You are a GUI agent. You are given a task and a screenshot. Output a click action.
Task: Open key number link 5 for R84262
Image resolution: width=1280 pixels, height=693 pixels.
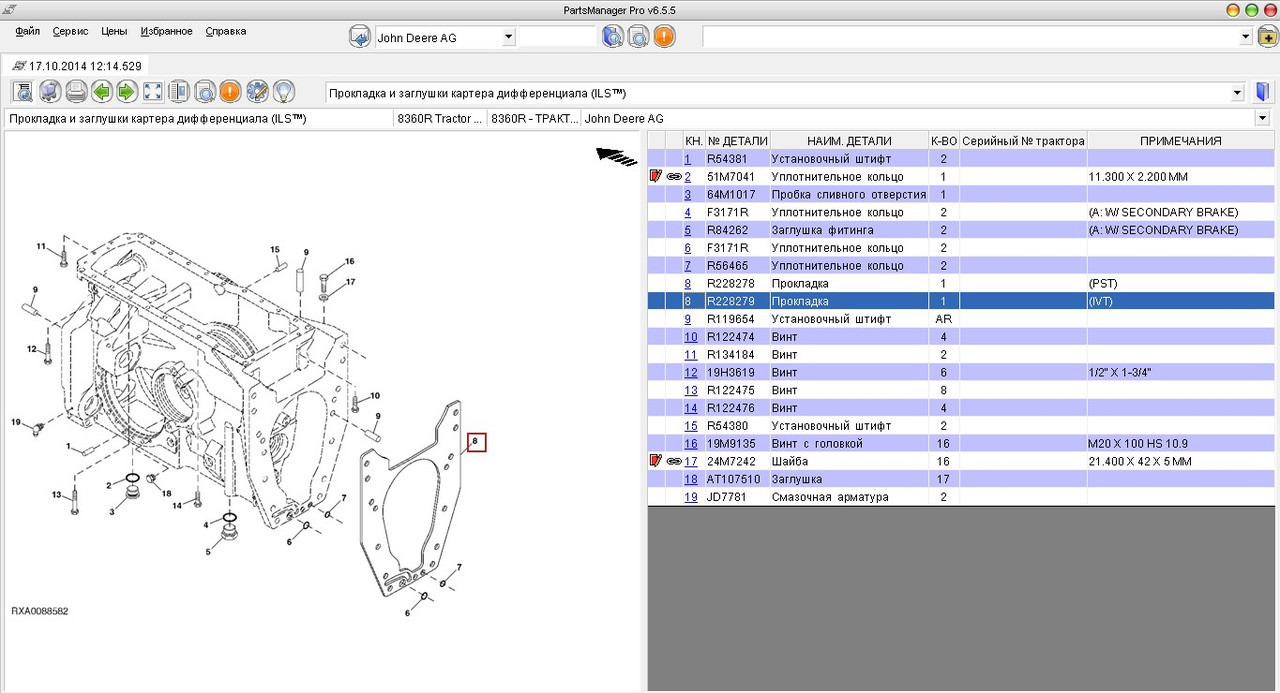point(687,230)
